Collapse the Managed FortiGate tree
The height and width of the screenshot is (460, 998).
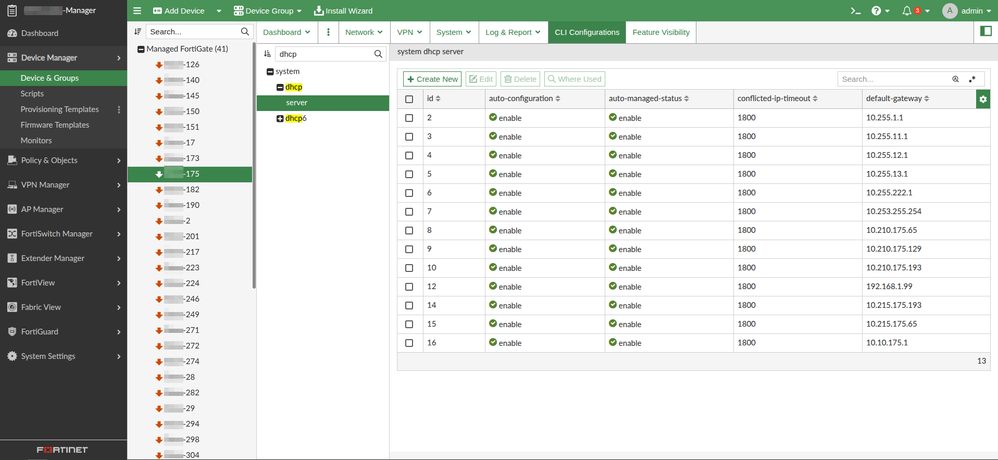click(x=141, y=49)
